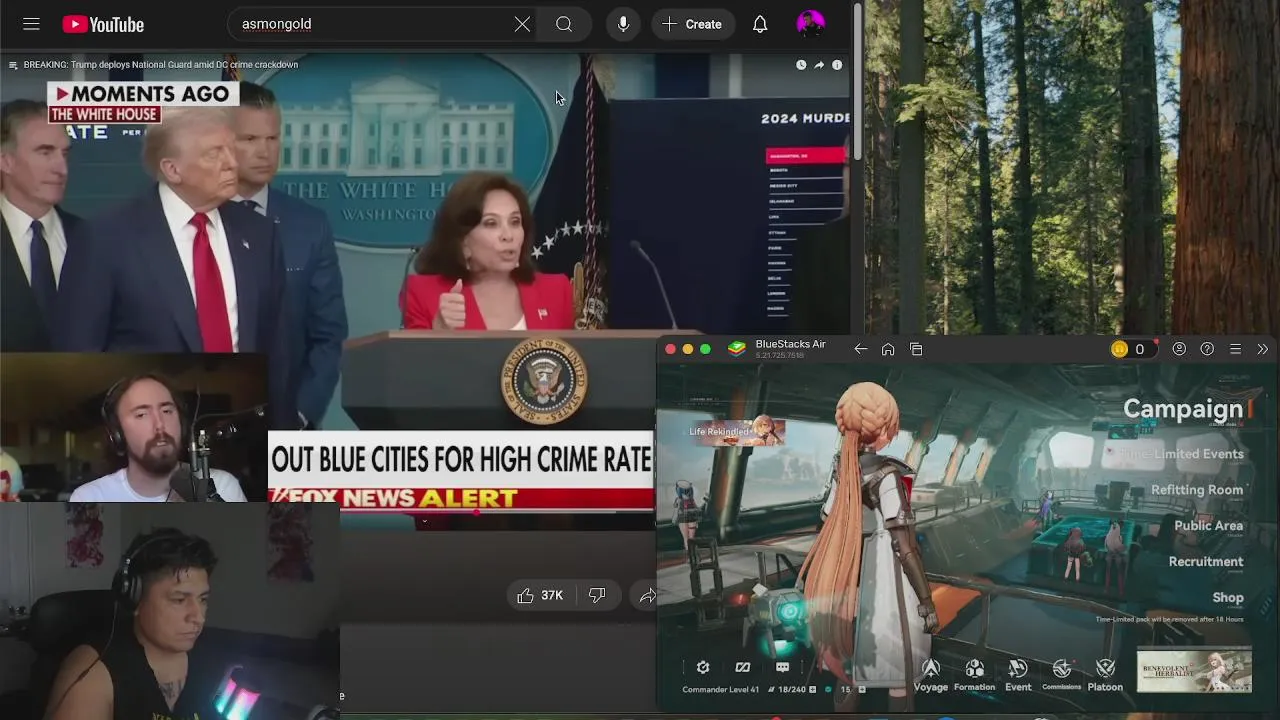Open the Campaign menu in game
The image size is (1280, 720).
pyautogui.click(x=1182, y=409)
